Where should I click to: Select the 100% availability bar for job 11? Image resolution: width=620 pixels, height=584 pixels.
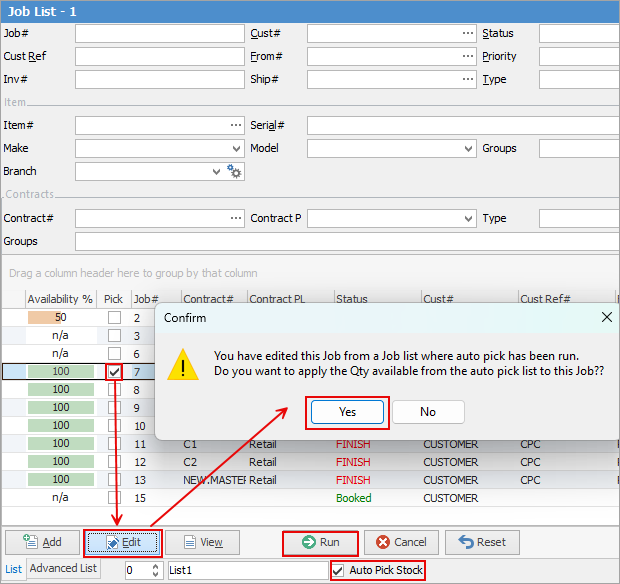(61, 444)
